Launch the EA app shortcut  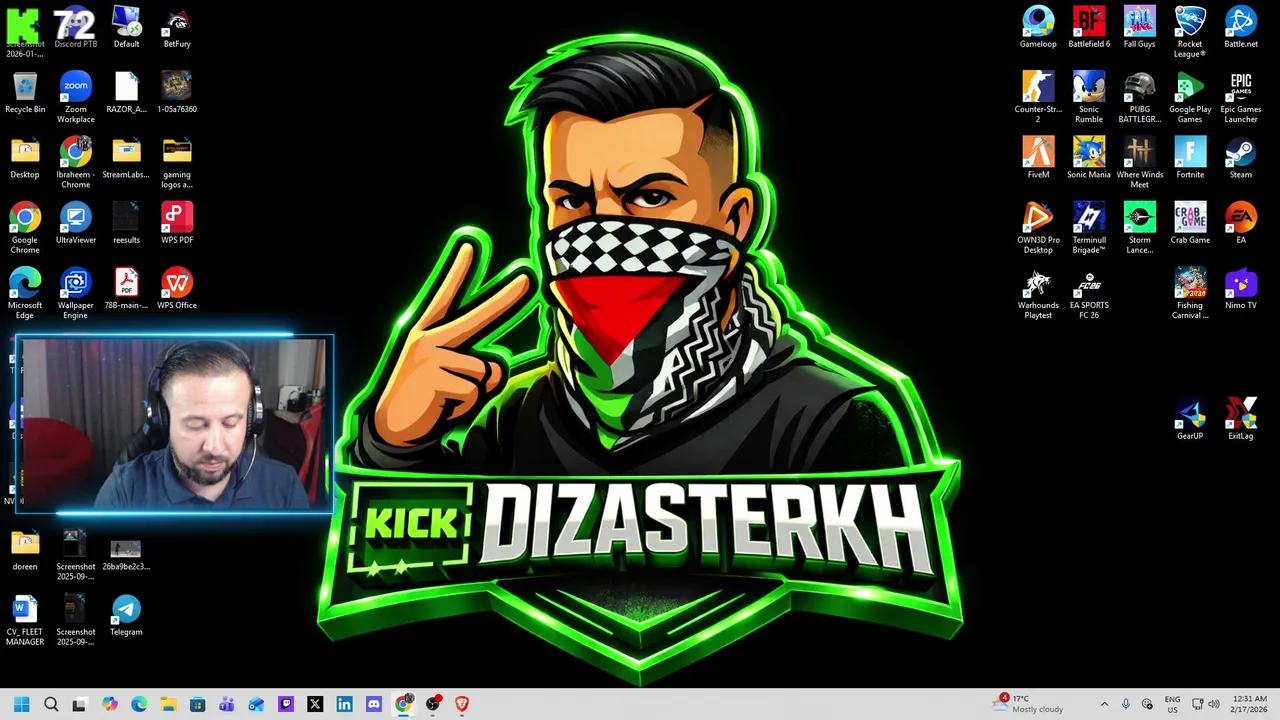(x=1241, y=222)
